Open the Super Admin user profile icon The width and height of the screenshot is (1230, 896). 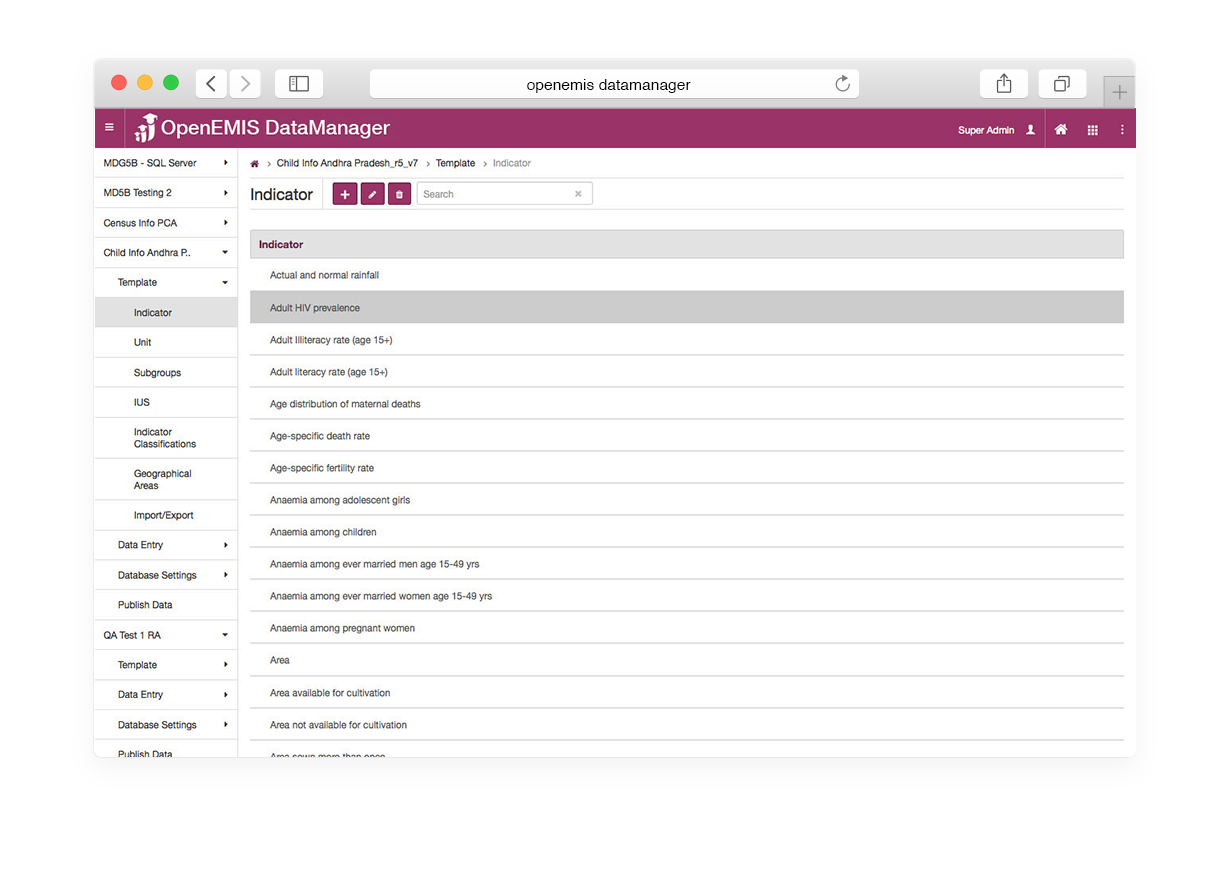point(1030,130)
